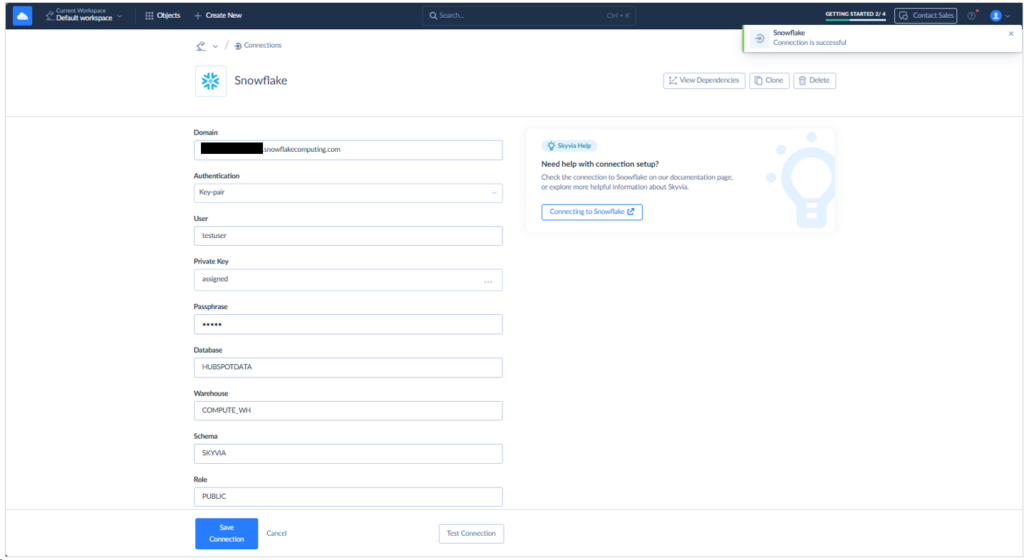Open the Objects menu
Image resolution: width=1024 pixels, height=560 pixels.
163,15
